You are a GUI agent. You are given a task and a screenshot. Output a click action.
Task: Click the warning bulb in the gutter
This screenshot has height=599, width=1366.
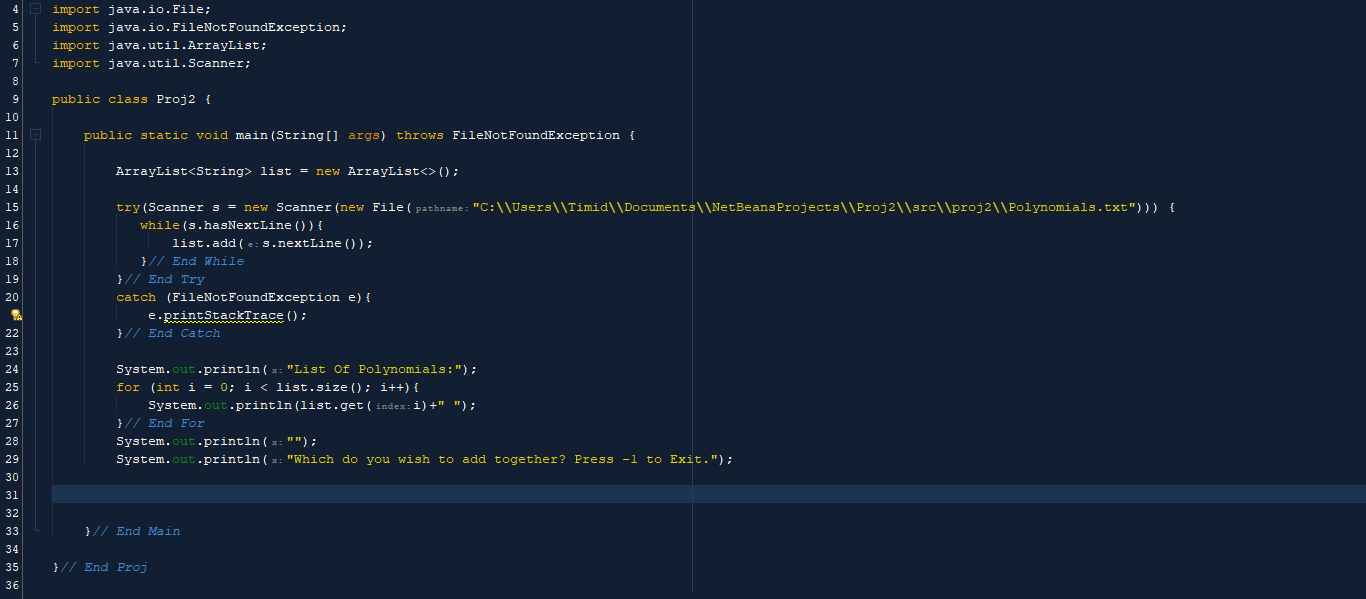(x=14, y=315)
